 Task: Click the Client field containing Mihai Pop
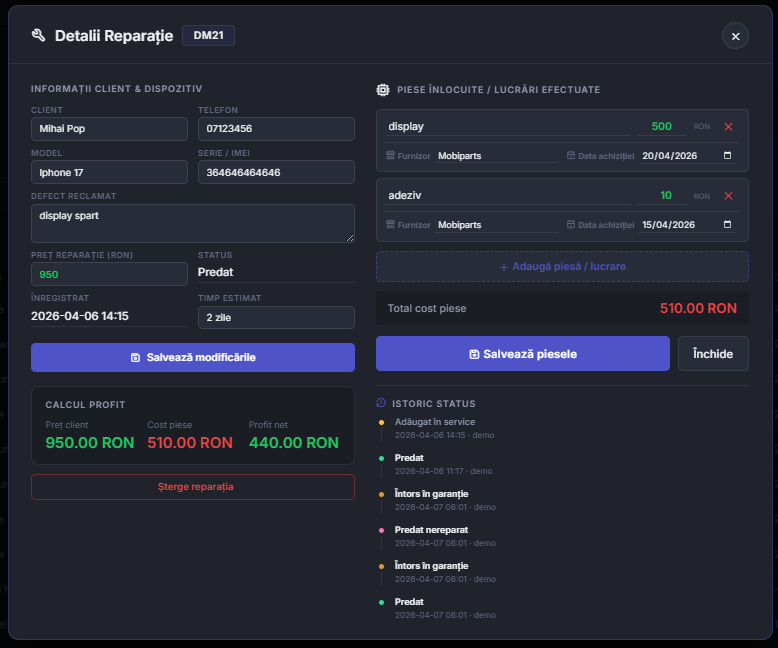[109, 129]
